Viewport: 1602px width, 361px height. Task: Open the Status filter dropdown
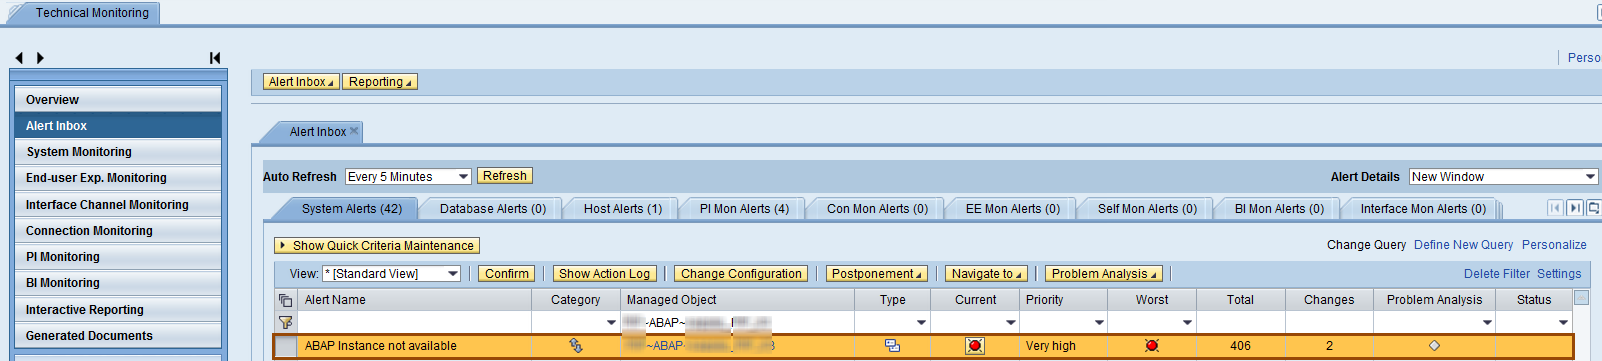point(1563,322)
